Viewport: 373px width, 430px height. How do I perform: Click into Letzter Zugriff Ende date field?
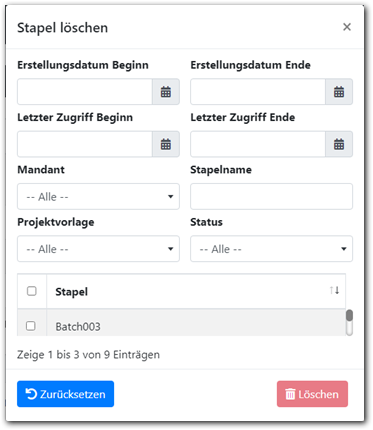click(258, 144)
